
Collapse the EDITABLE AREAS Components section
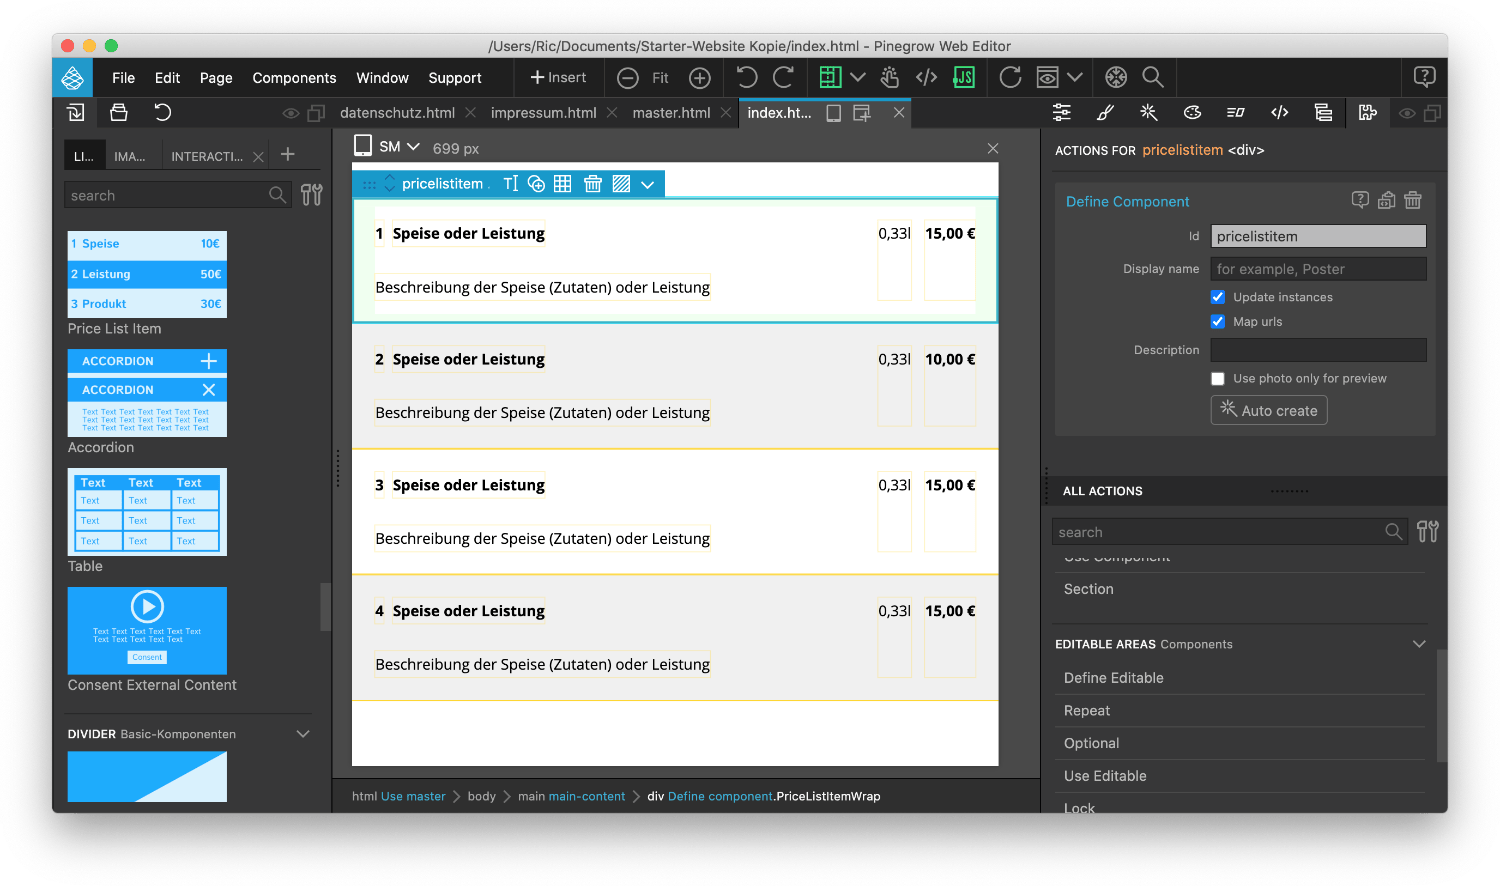pos(1419,644)
